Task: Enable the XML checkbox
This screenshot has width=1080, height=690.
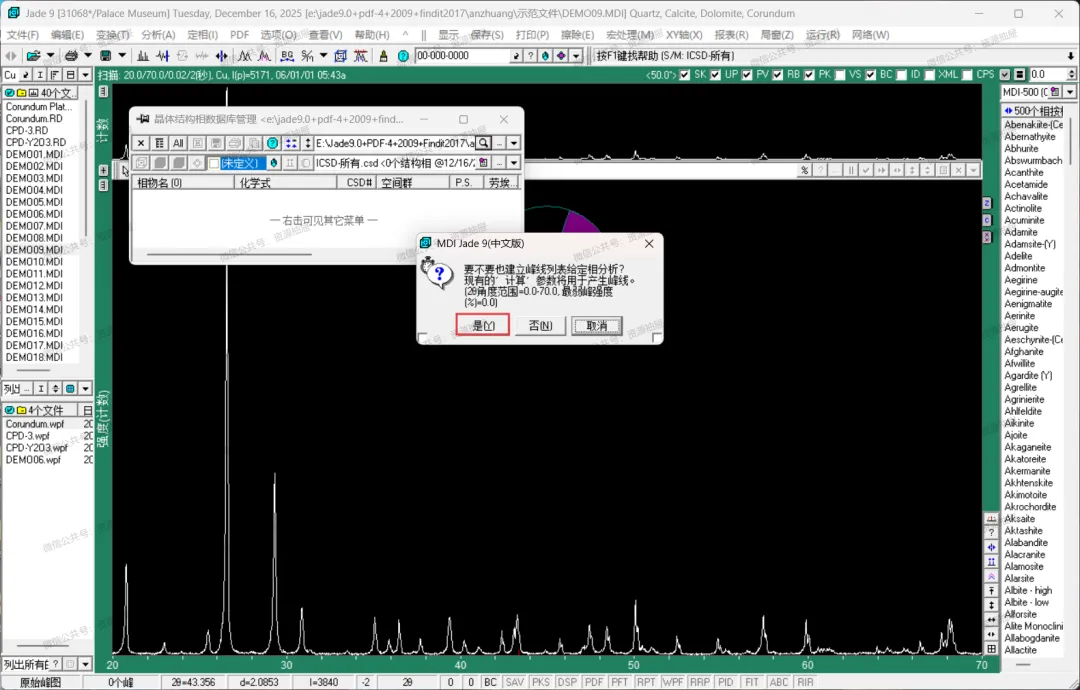Action: click(x=930, y=74)
